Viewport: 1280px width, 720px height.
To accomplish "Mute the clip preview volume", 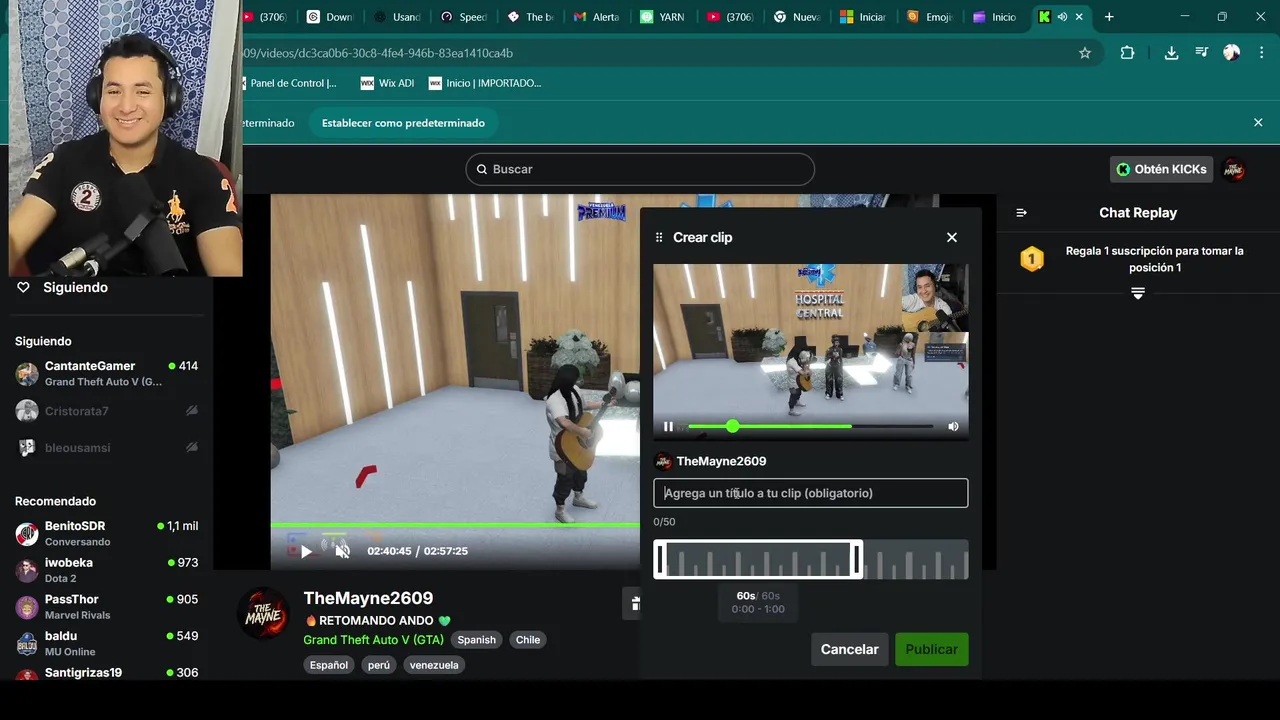I will [x=953, y=427].
